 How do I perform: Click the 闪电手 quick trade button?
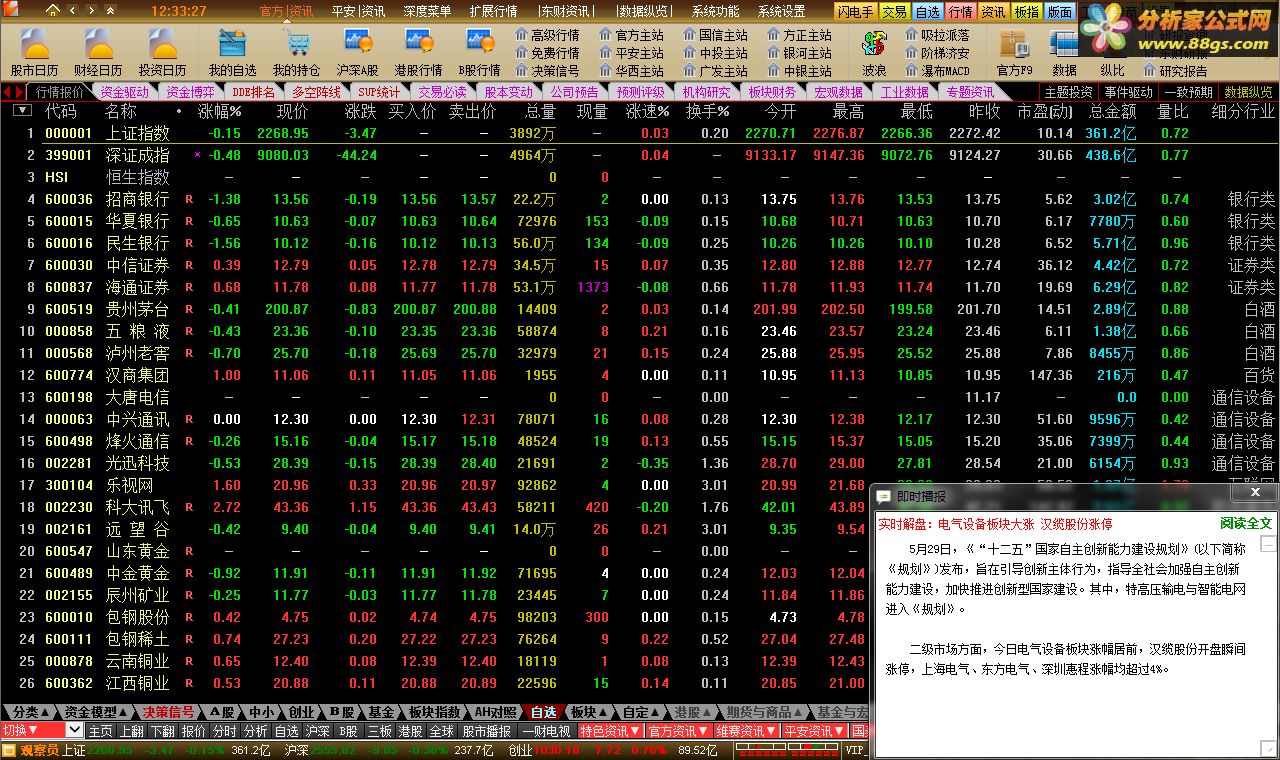(856, 12)
